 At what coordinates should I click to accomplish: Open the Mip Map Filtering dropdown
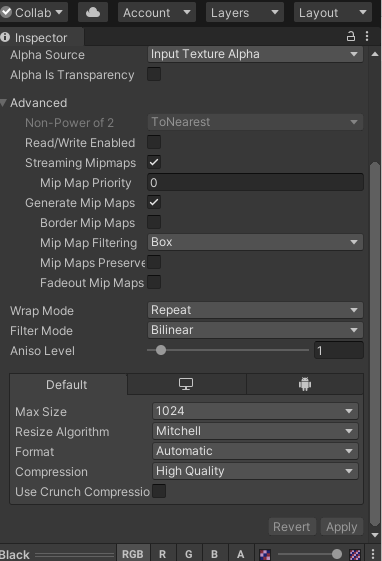tap(255, 242)
